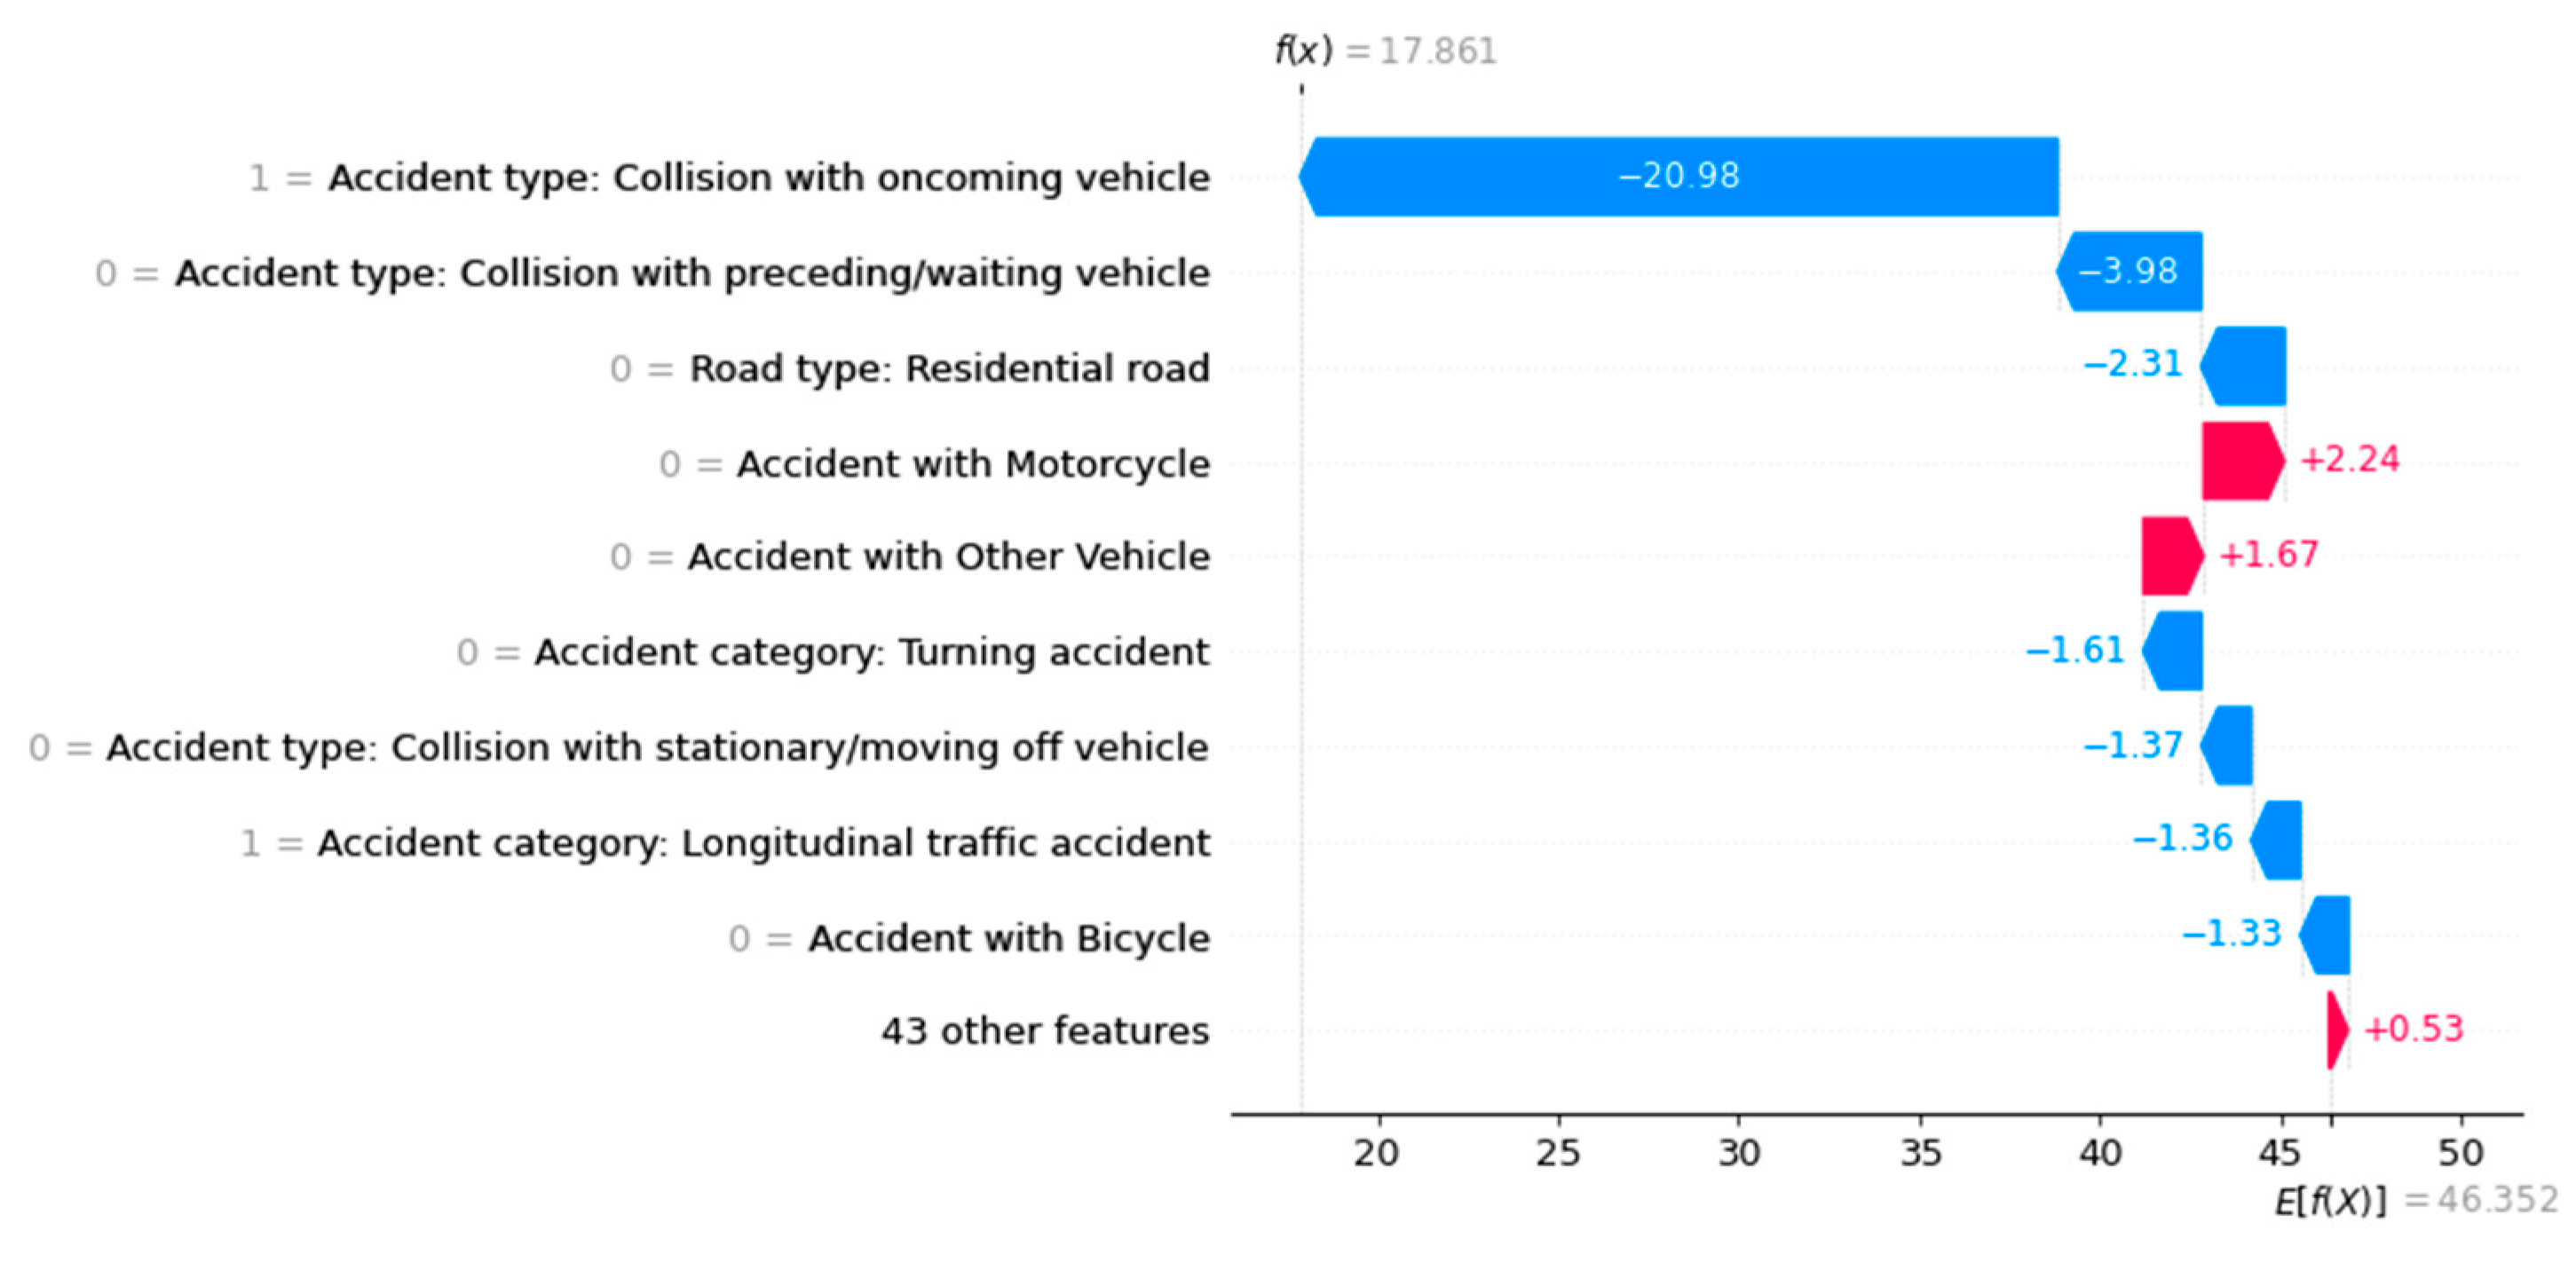Image resolution: width=2576 pixels, height=1263 pixels.
Task: Click the '43 other features' label
Action: (x=1044, y=1031)
